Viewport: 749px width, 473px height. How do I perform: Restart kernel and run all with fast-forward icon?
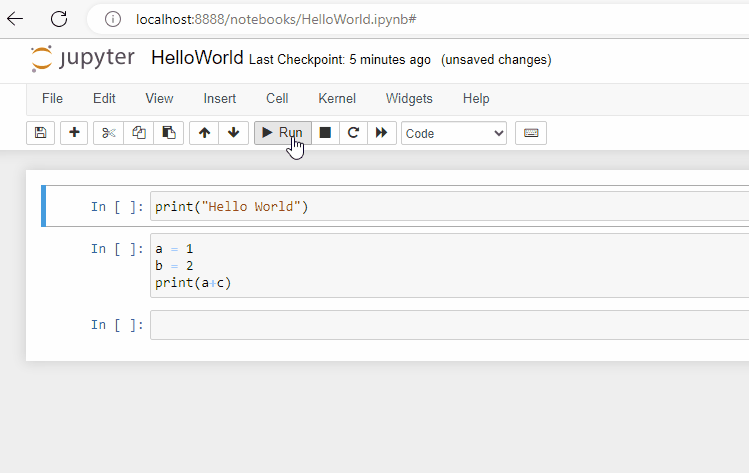(381, 133)
